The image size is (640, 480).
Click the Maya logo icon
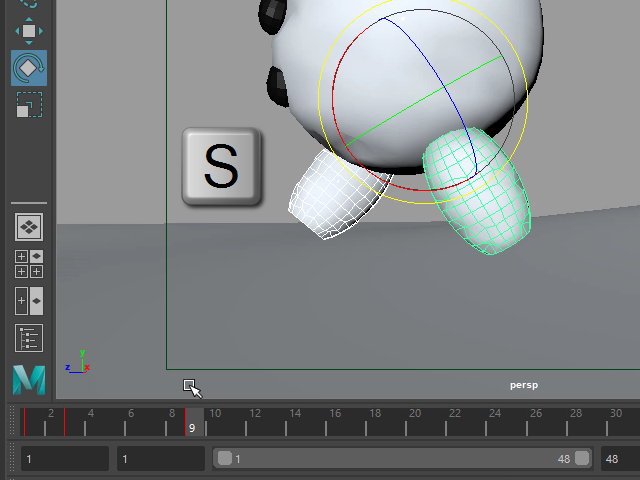coord(29,380)
